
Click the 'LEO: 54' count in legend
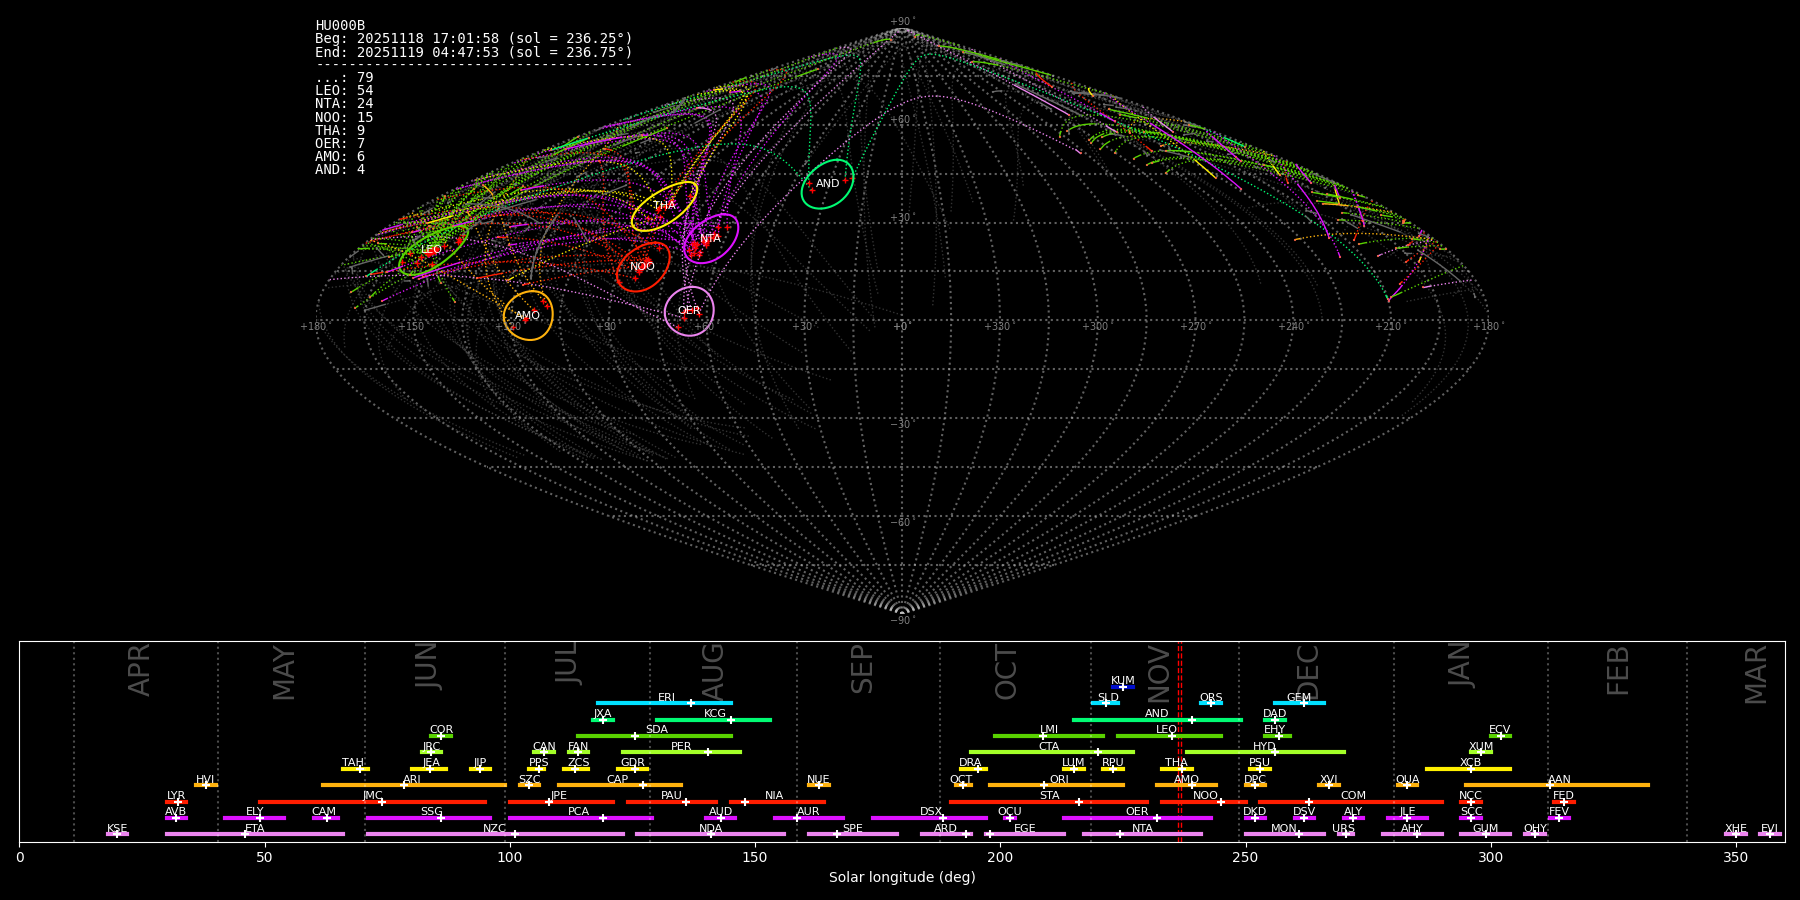coord(344,91)
